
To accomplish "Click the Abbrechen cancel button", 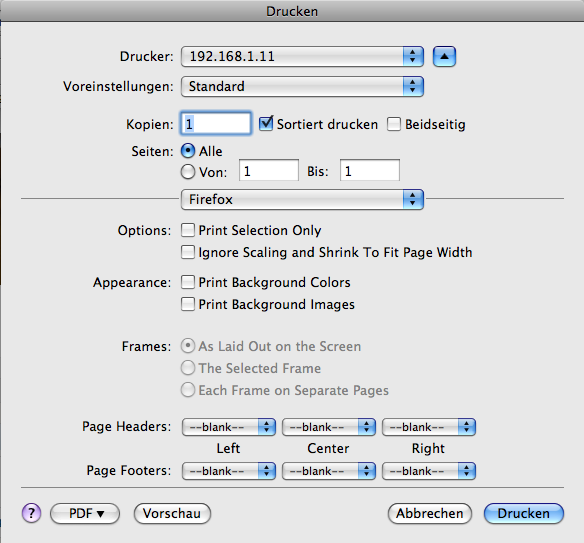I will point(429,514).
